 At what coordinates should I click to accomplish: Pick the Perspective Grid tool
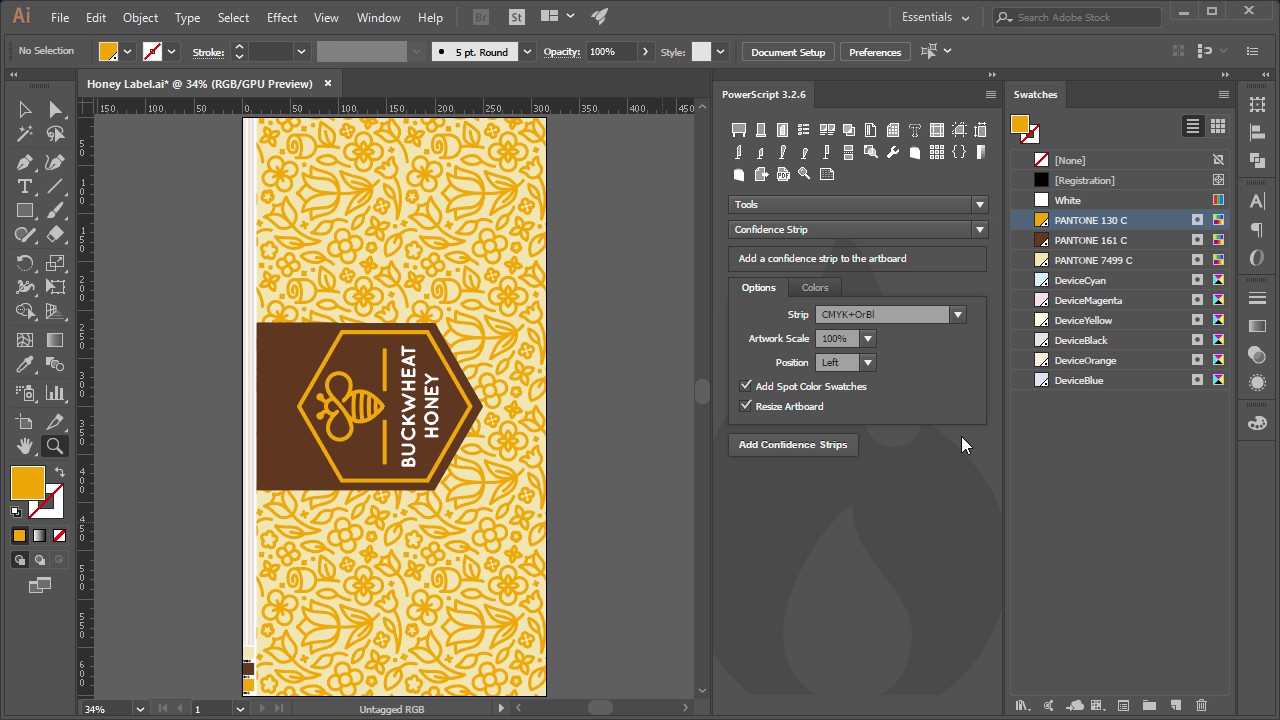pos(56,313)
